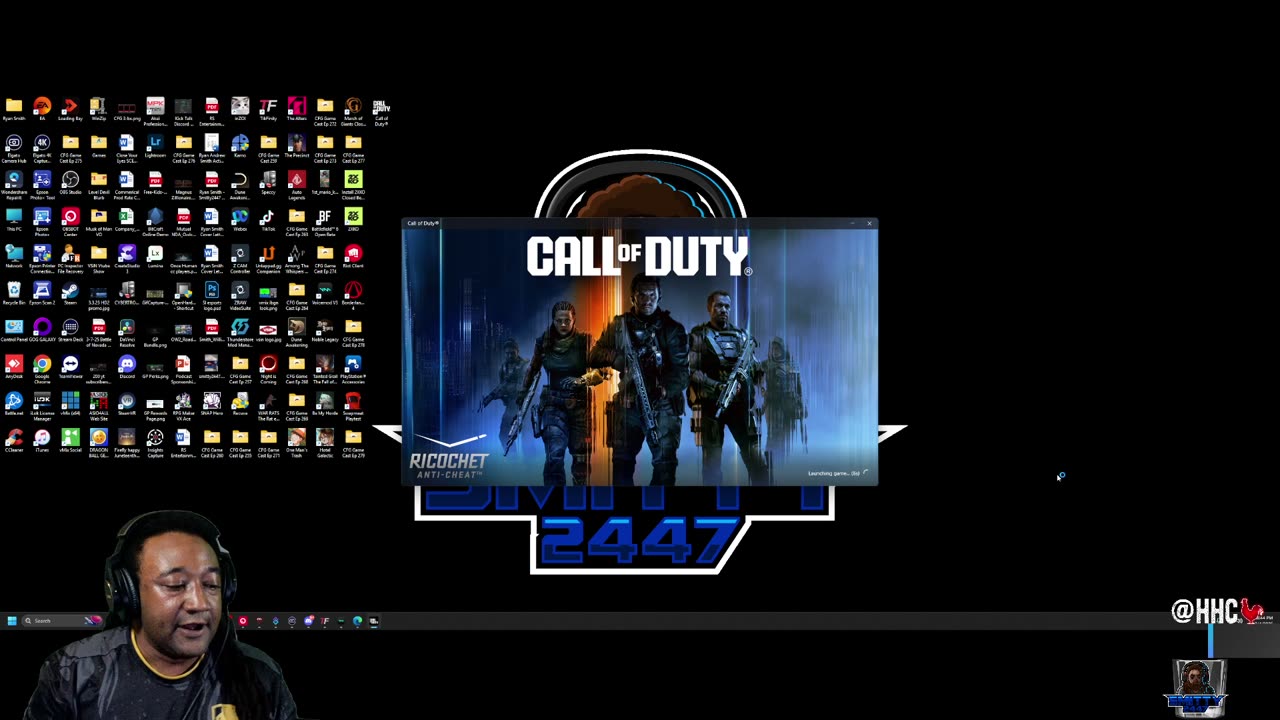Open the TikFinity desktop shortcut
This screenshot has width=1280, height=720.
tap(268, 109)
